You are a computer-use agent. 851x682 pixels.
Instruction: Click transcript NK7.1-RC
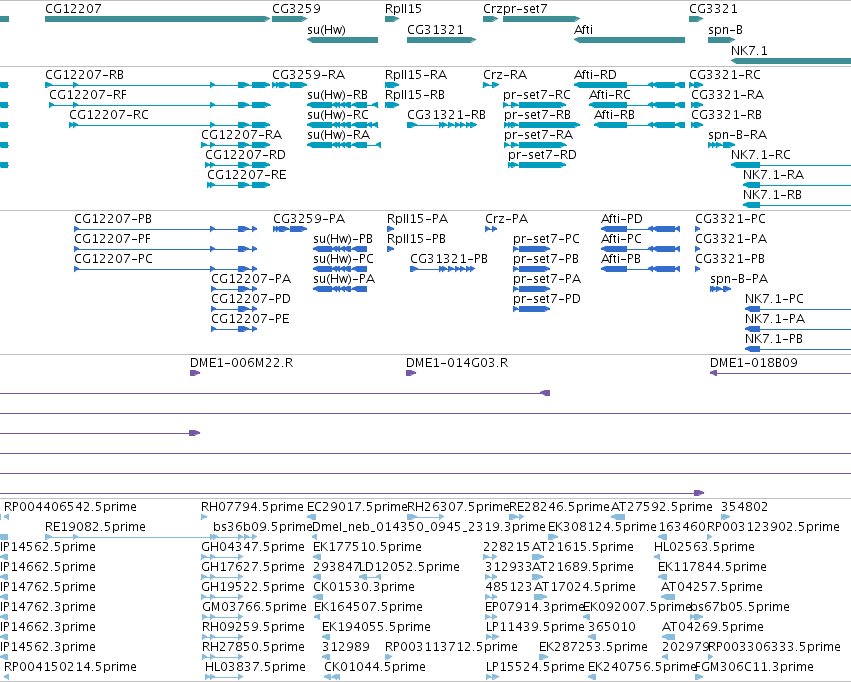[x=760, y=155]
